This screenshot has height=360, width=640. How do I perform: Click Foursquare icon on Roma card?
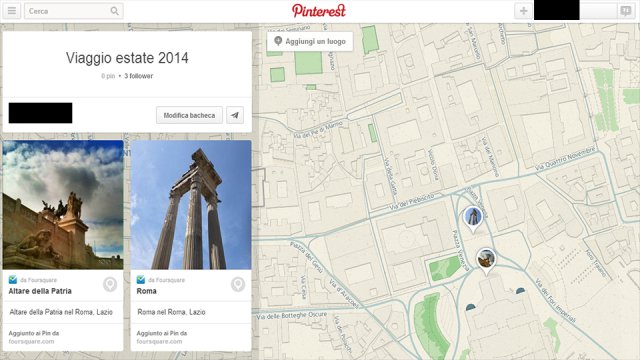click(141, 280)
